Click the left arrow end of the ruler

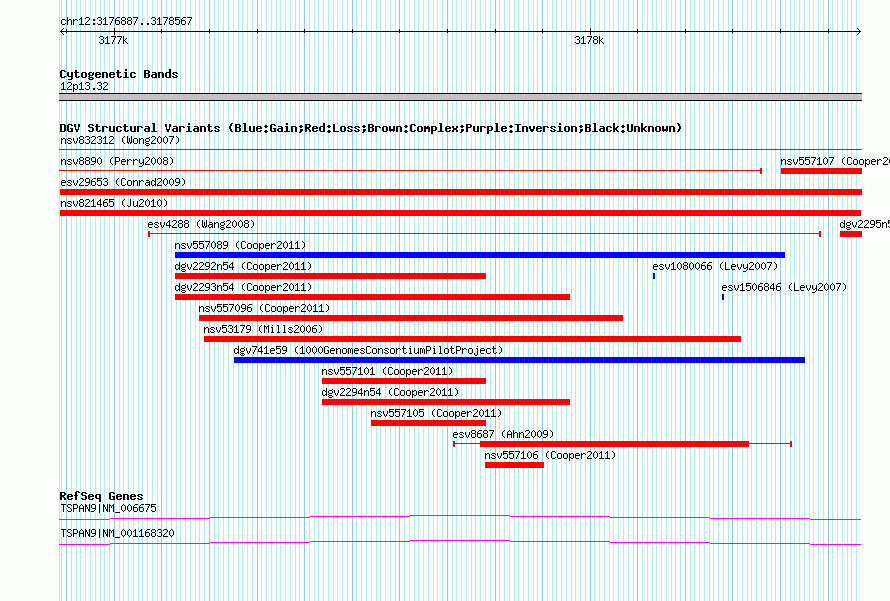[62, 31]
